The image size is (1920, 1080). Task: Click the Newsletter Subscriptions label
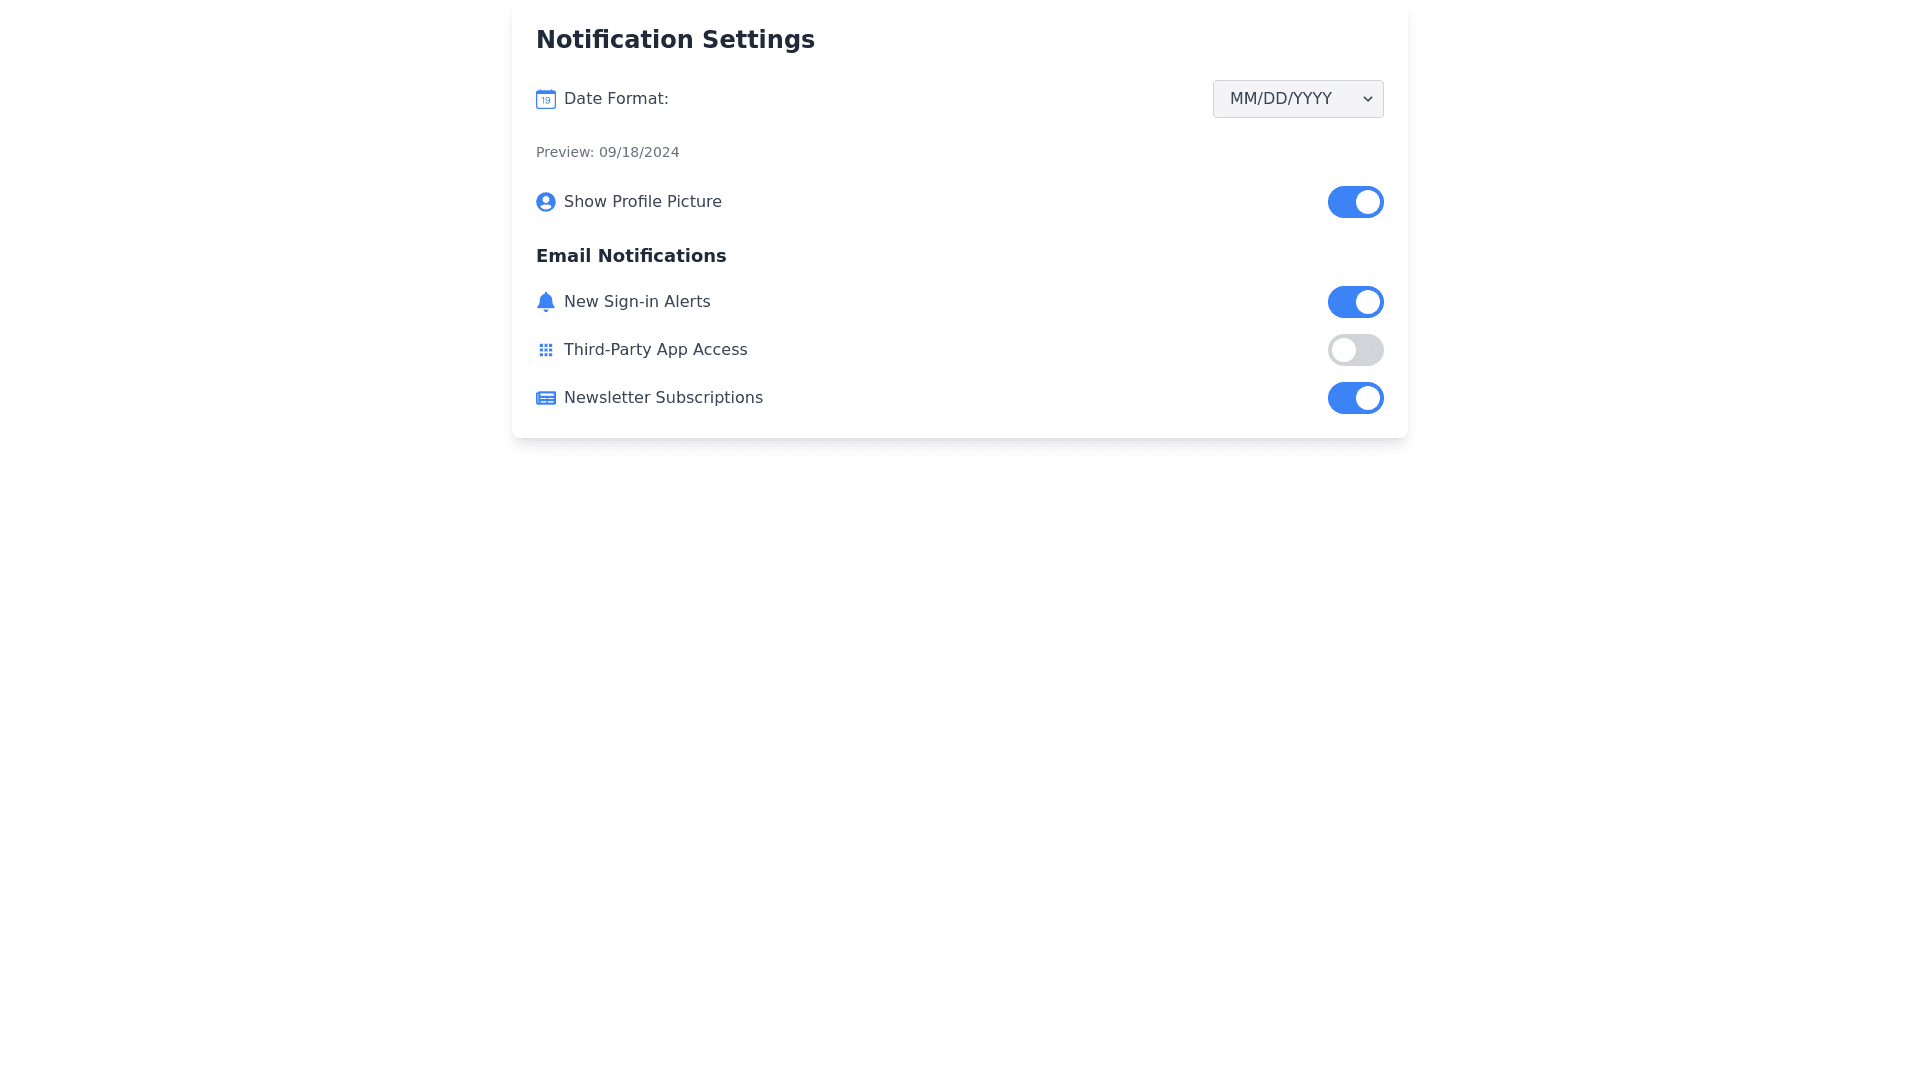point(663,398)
